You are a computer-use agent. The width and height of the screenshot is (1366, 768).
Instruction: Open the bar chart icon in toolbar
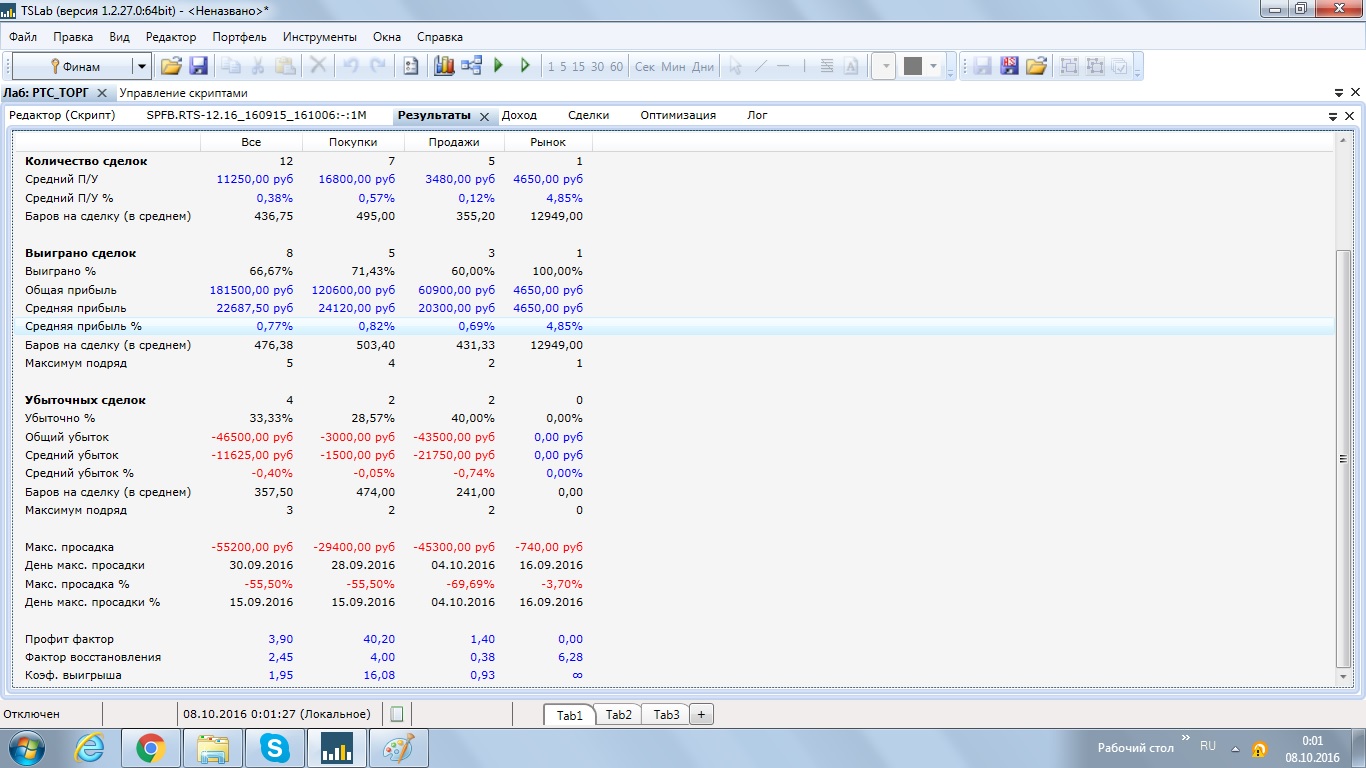(444, 66)
